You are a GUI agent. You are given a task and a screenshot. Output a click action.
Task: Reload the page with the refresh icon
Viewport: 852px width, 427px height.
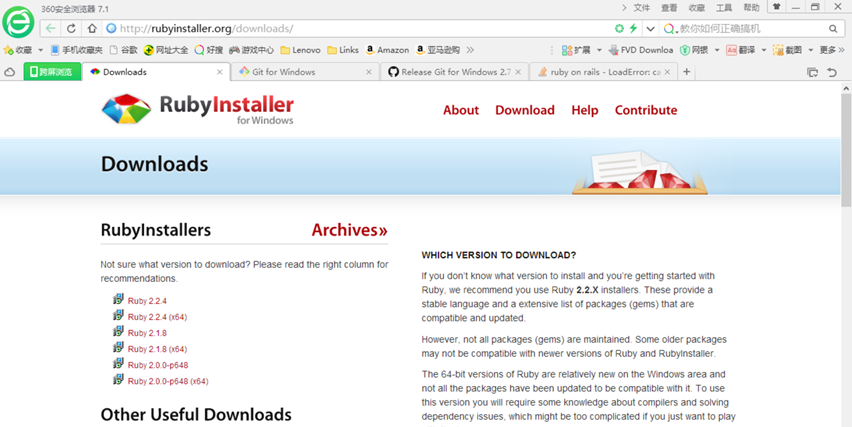pos(71,28)
